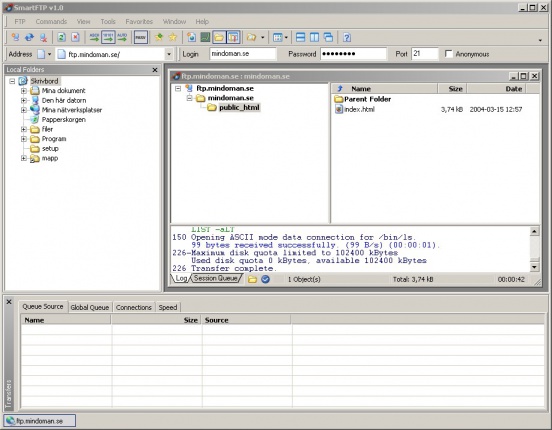Viewport: 552px width, 430px height.
Task: Select the index.html file
Action: [359, 109]
